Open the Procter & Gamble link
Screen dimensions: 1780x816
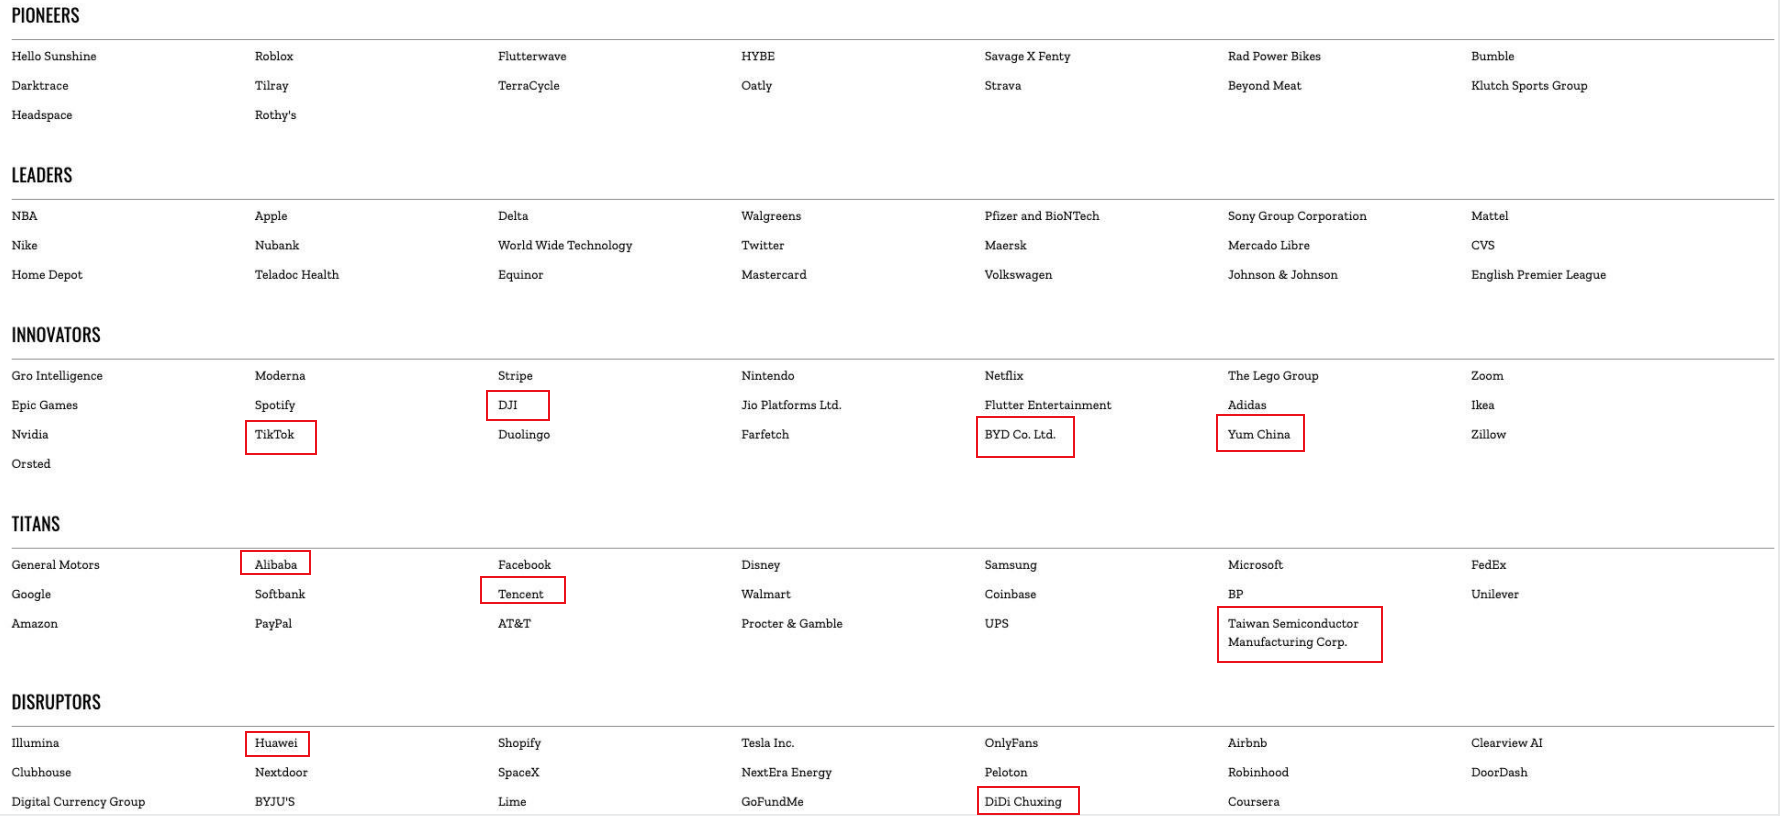[x=792, y=624]
